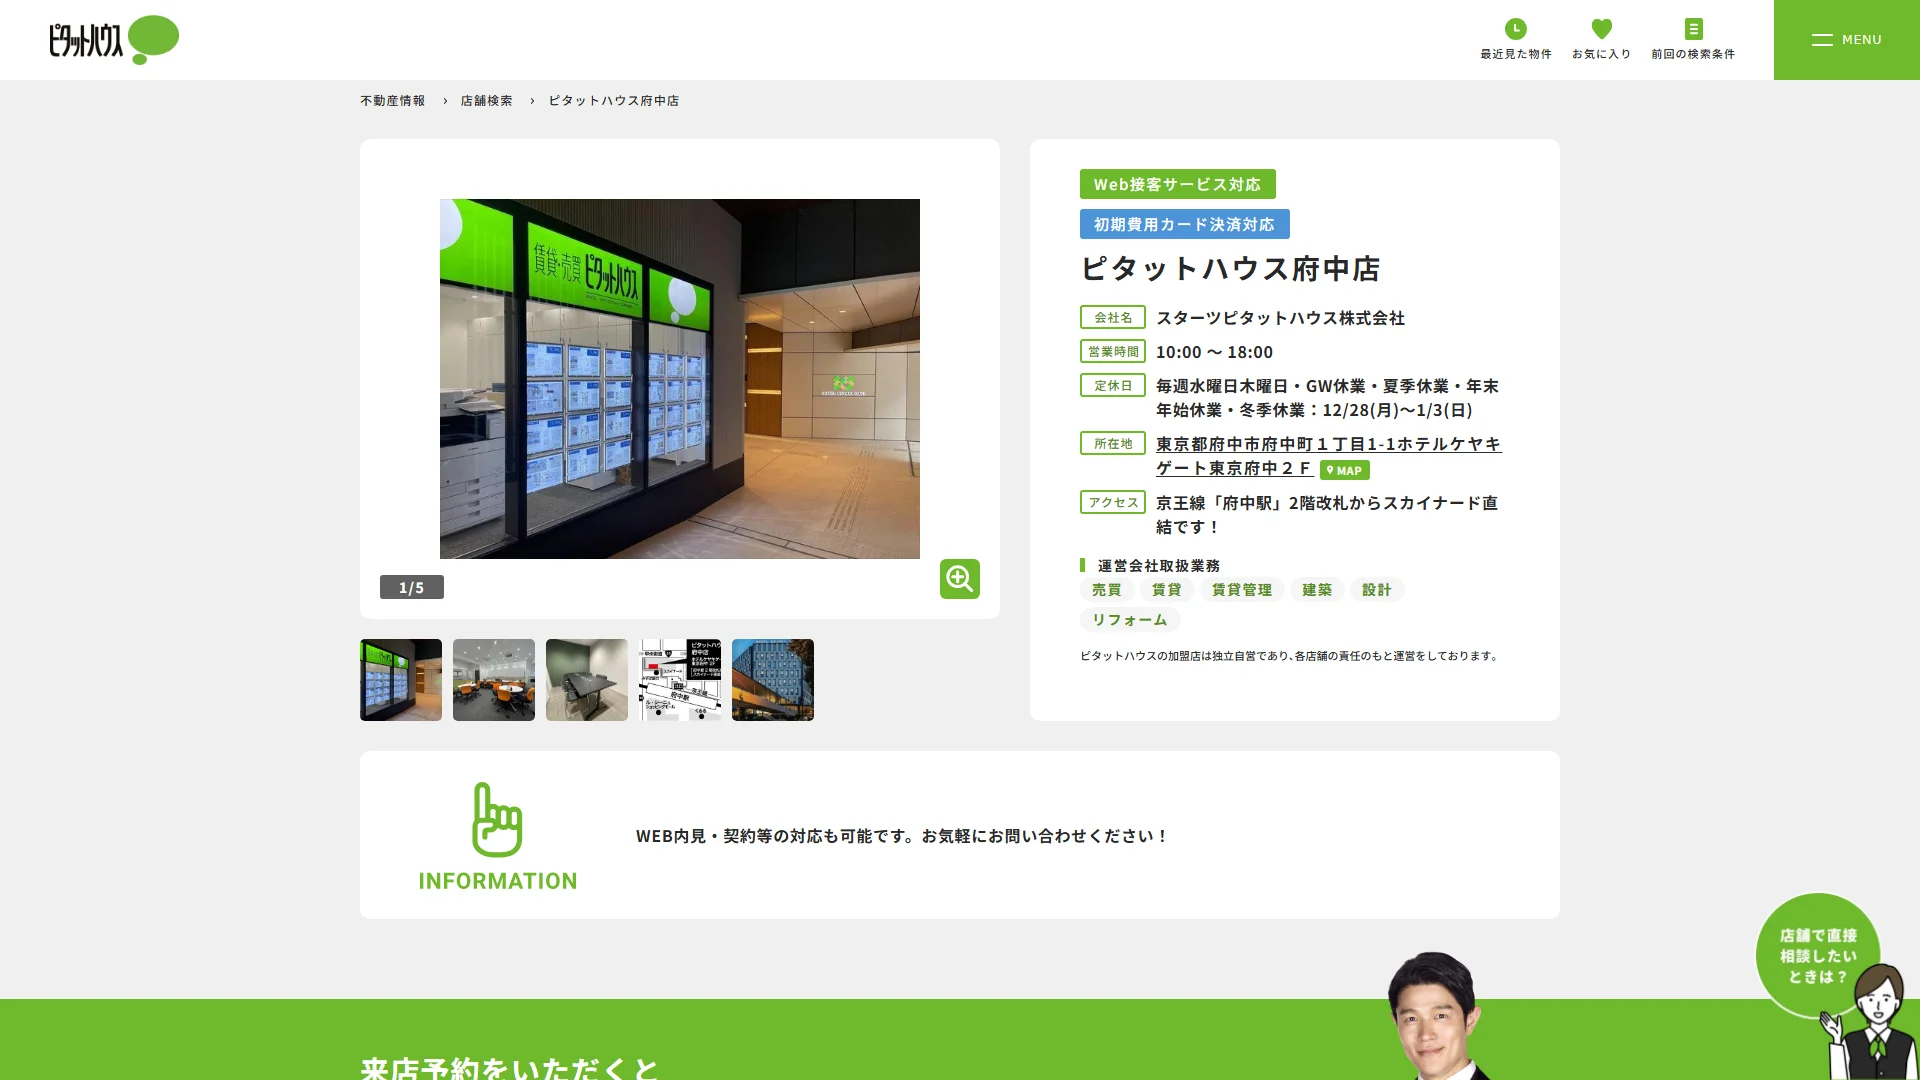The width and height of the screenshot is (1920, 1080).
Task: Open recently viewed properties clock icon
Action: click(x=1516, y=29)
